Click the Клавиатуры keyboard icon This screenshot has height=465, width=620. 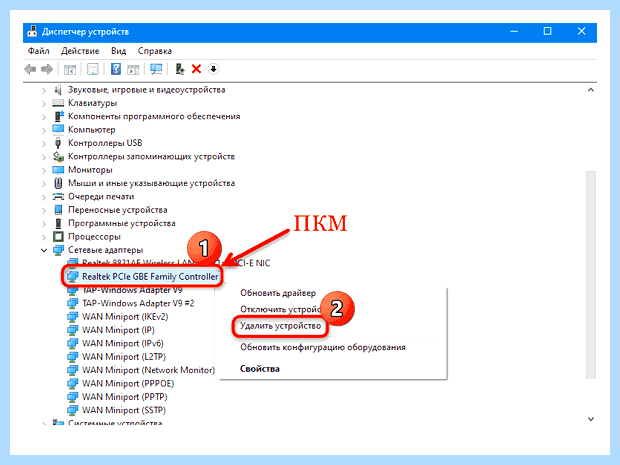coord(58,103)
